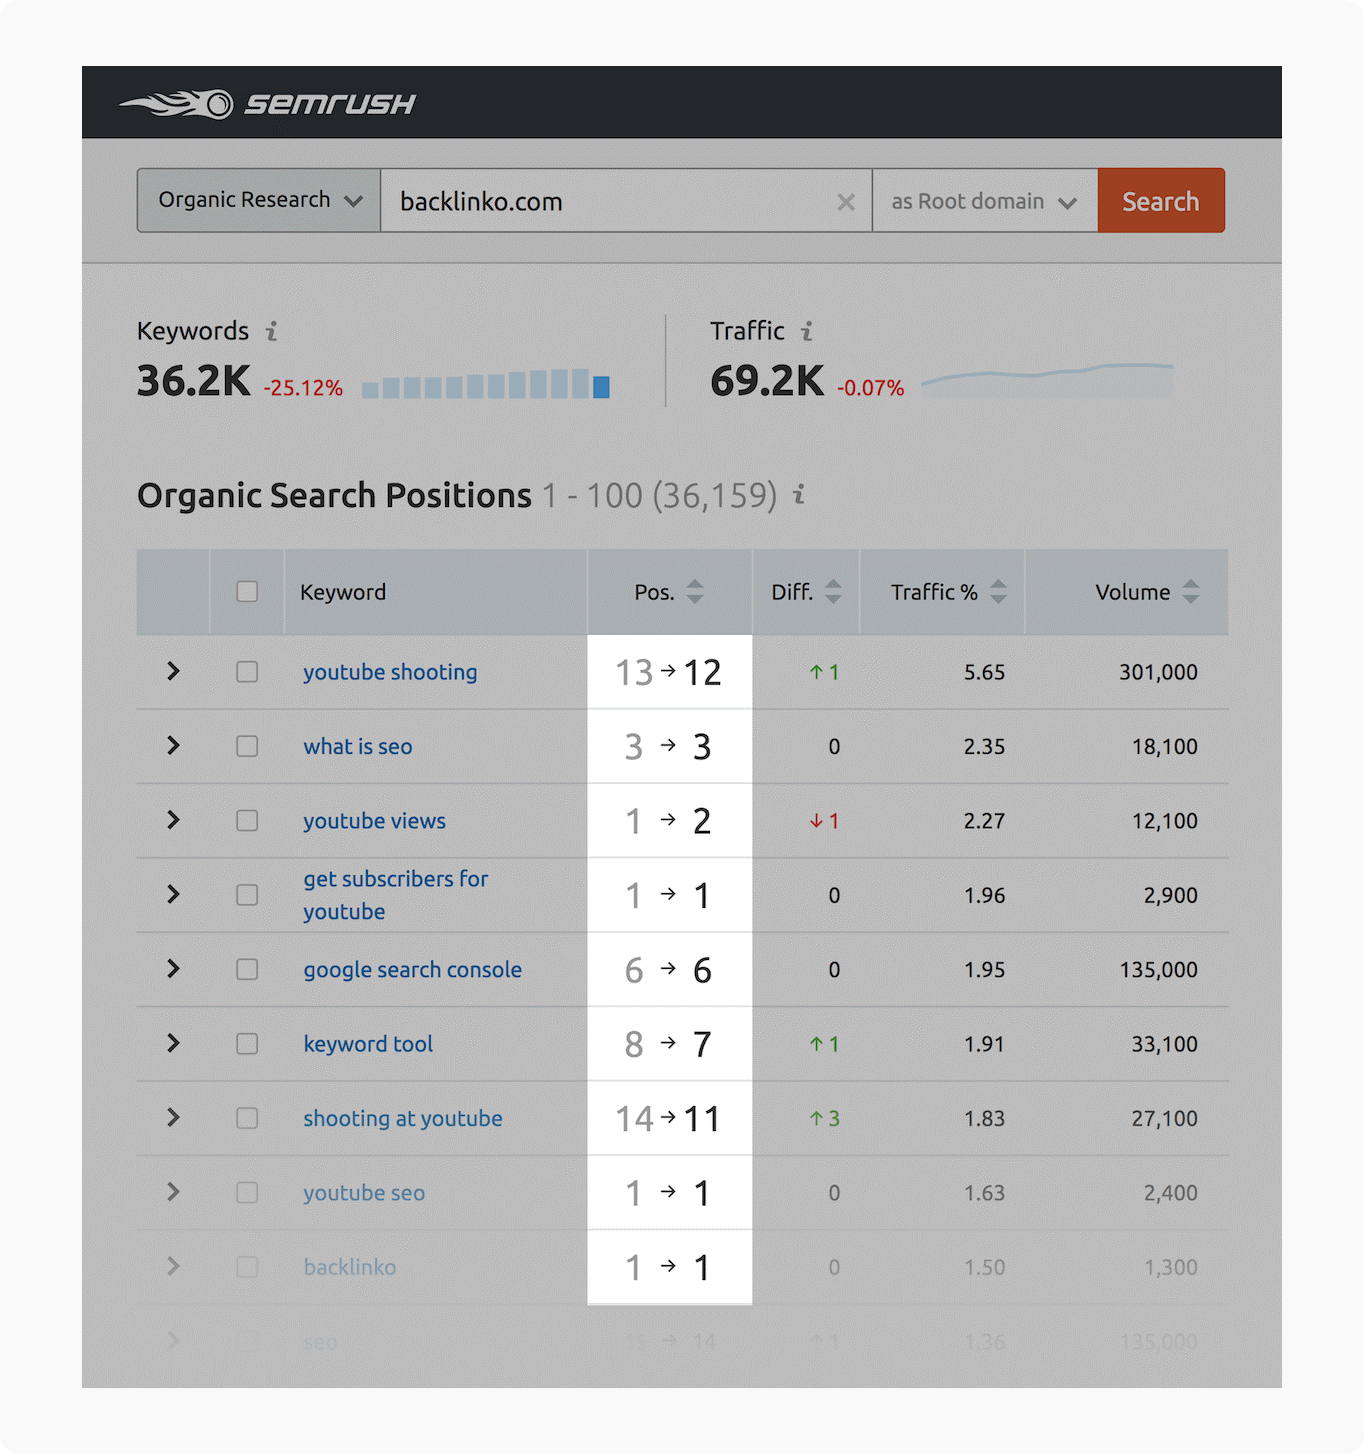
Task: Click the Traffic trend line chart
Action: pos(1047,380)
